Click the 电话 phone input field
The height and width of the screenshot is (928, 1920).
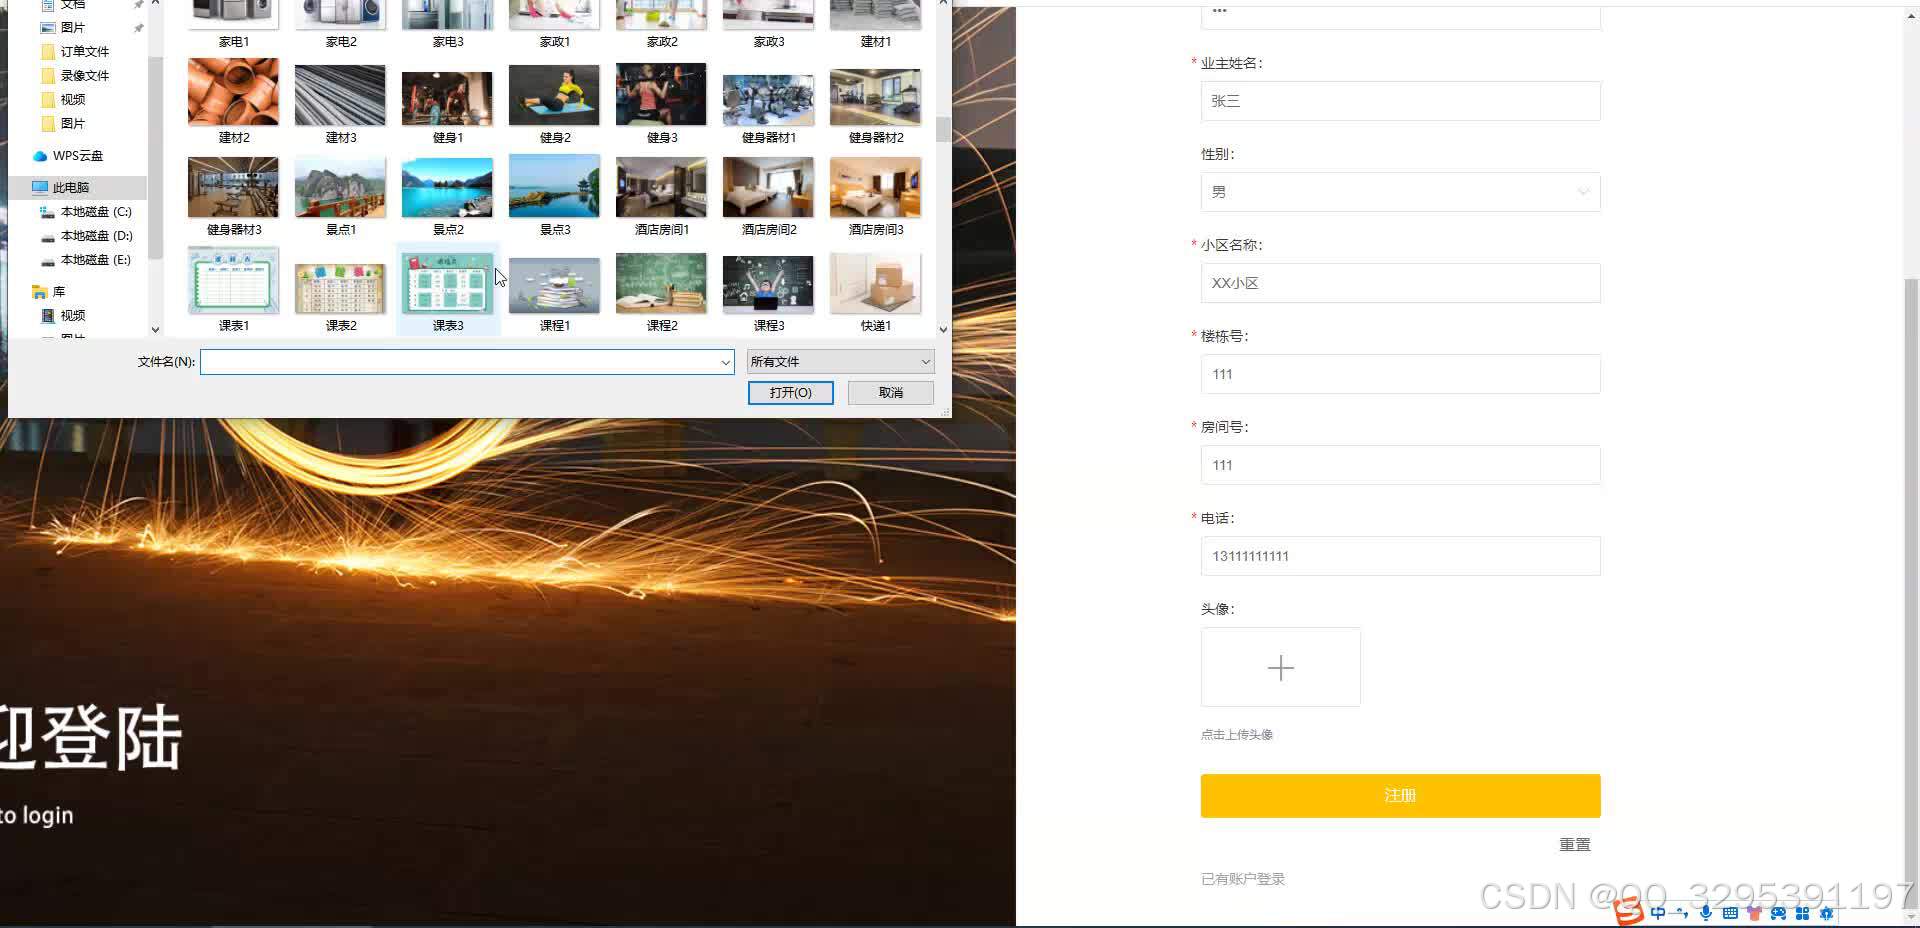(x=1399, y=556)
